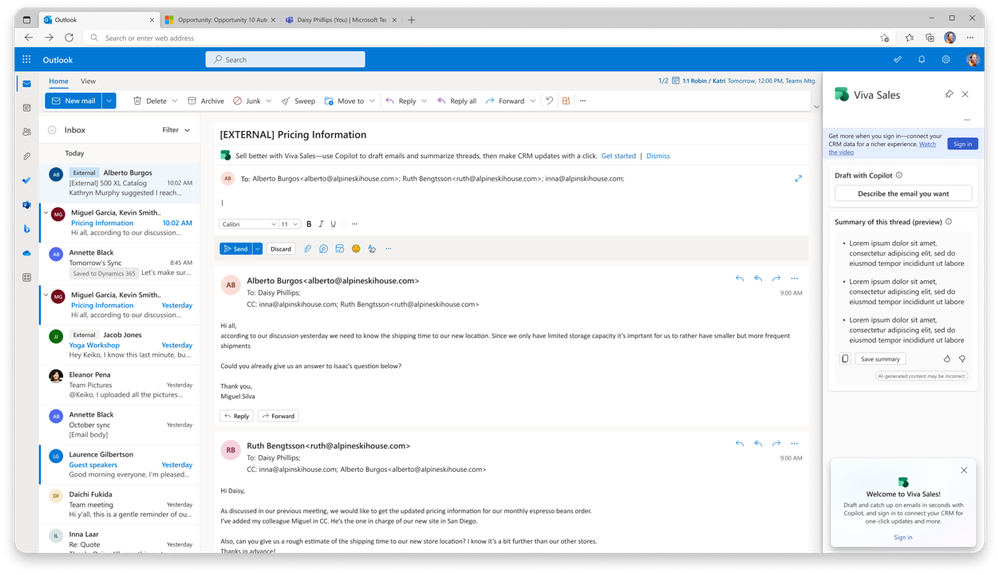Viewport: 999px width, 575px height.
Task: Give thumbs up to the summary
Action: click(x=947, y=359)
